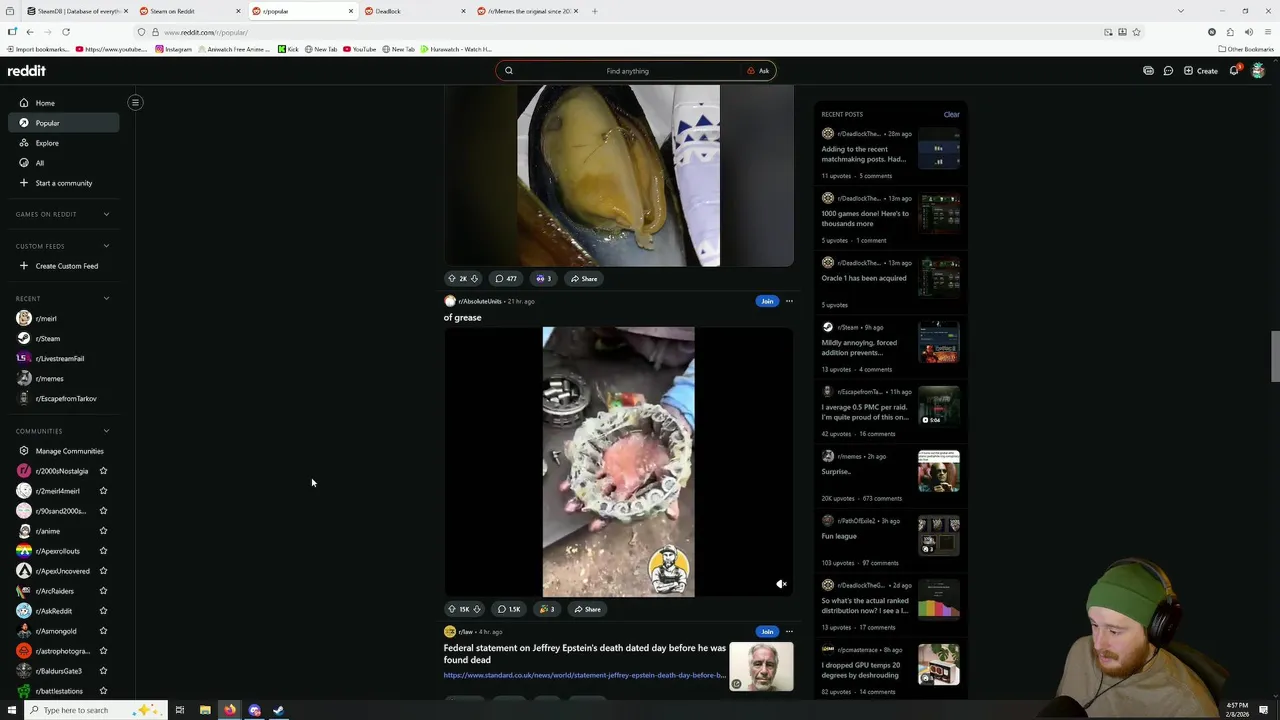1280x720 pixels.
Task: Select Popular in the sidebar
Action: point(63,123)
